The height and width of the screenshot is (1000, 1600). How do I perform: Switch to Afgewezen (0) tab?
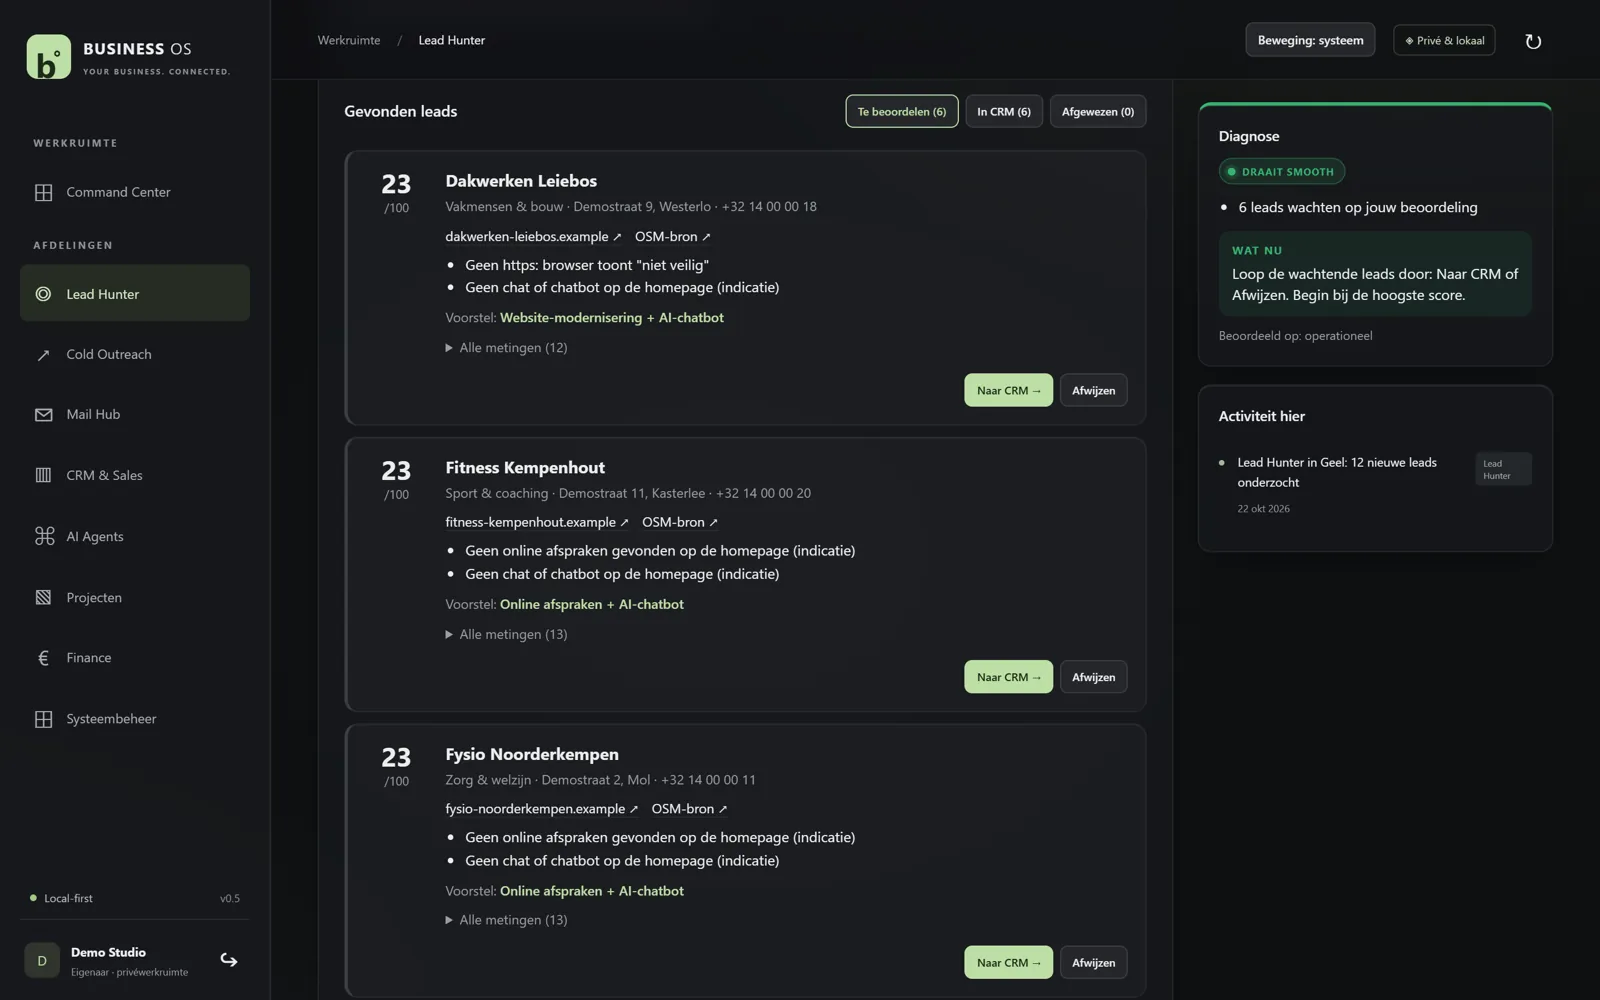point(1097,111)
